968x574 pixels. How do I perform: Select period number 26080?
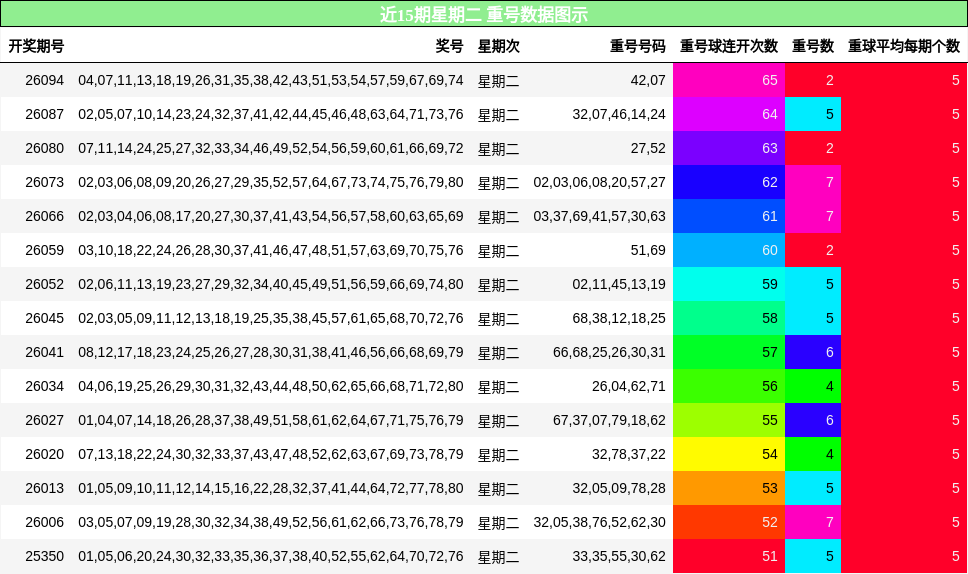(x=44, y=148)
